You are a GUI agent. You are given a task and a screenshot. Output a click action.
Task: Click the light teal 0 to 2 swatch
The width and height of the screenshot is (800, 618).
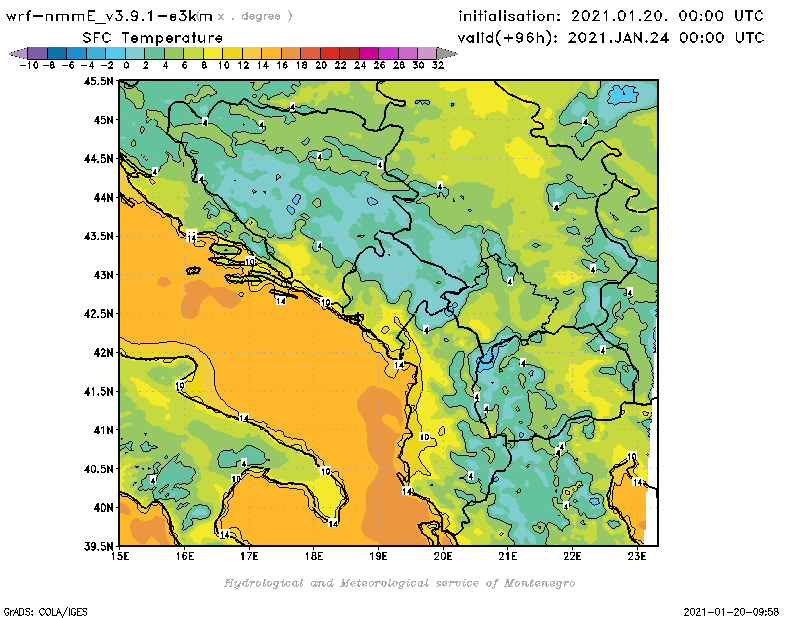pos(135,53)
